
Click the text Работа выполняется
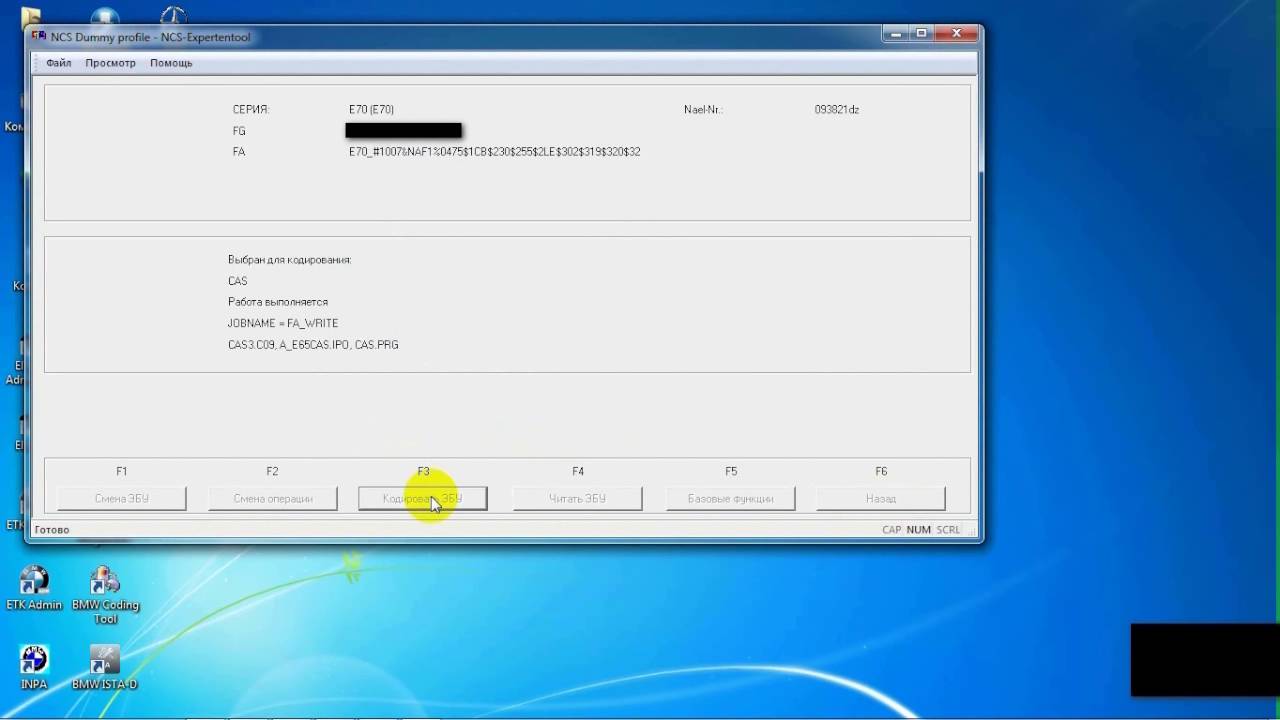click(278, 302)
